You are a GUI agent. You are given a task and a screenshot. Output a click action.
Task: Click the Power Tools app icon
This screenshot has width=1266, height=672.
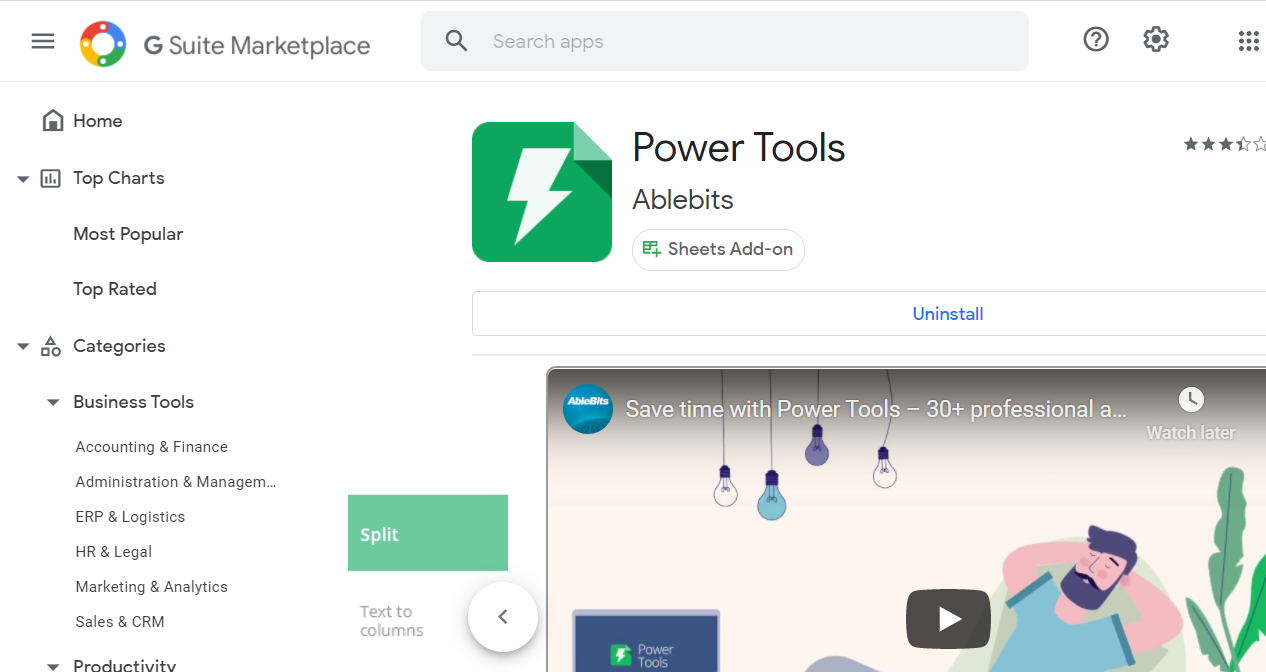pyautogui.click(x=541, y=191)
